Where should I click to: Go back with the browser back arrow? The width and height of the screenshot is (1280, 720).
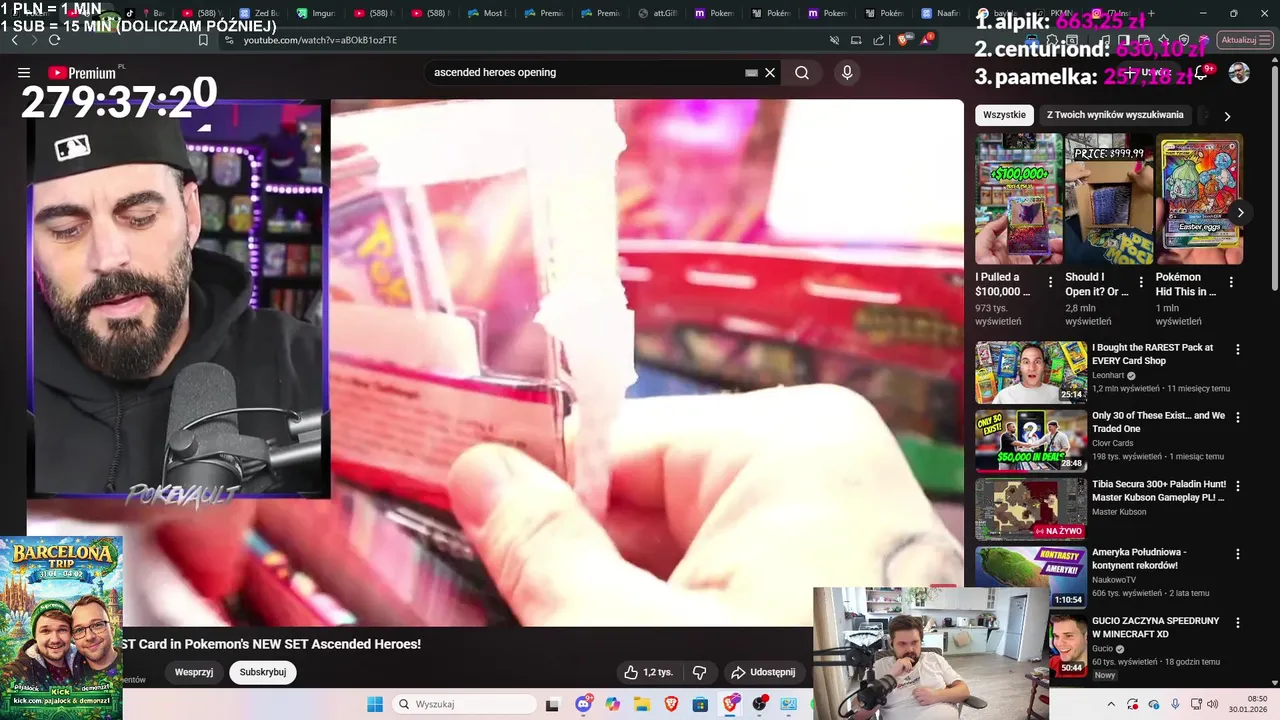pyautogui.click(x=14, y=40)
